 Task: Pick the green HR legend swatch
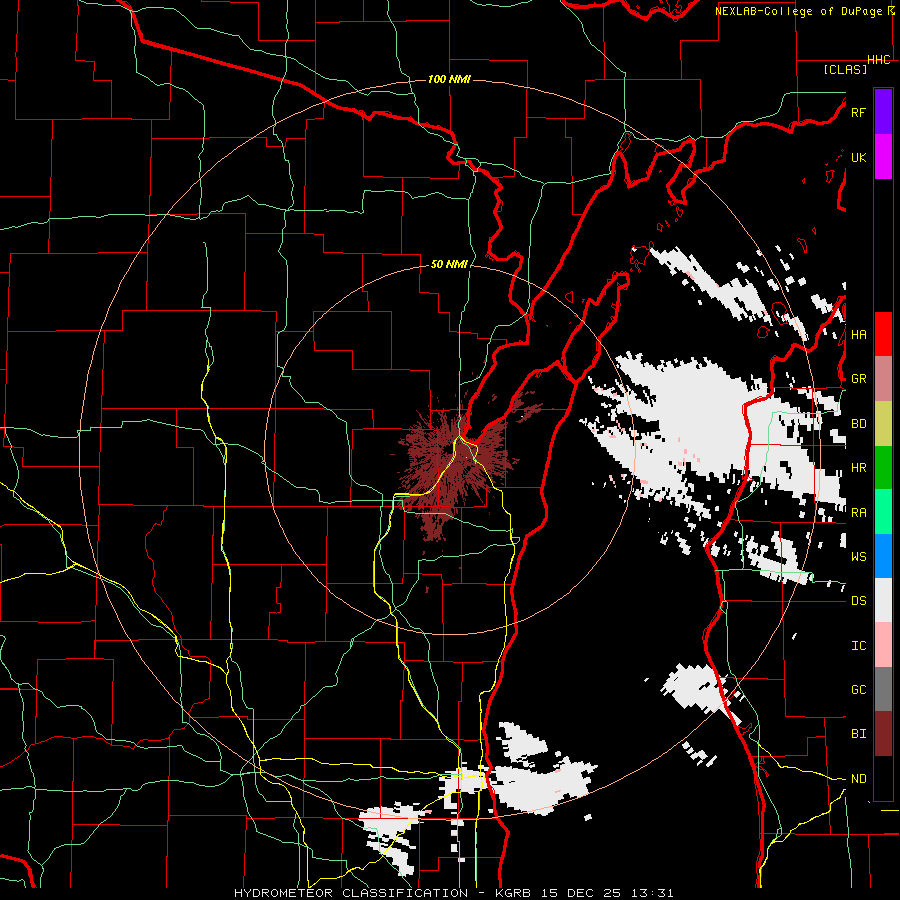click(x=883, y=468)
